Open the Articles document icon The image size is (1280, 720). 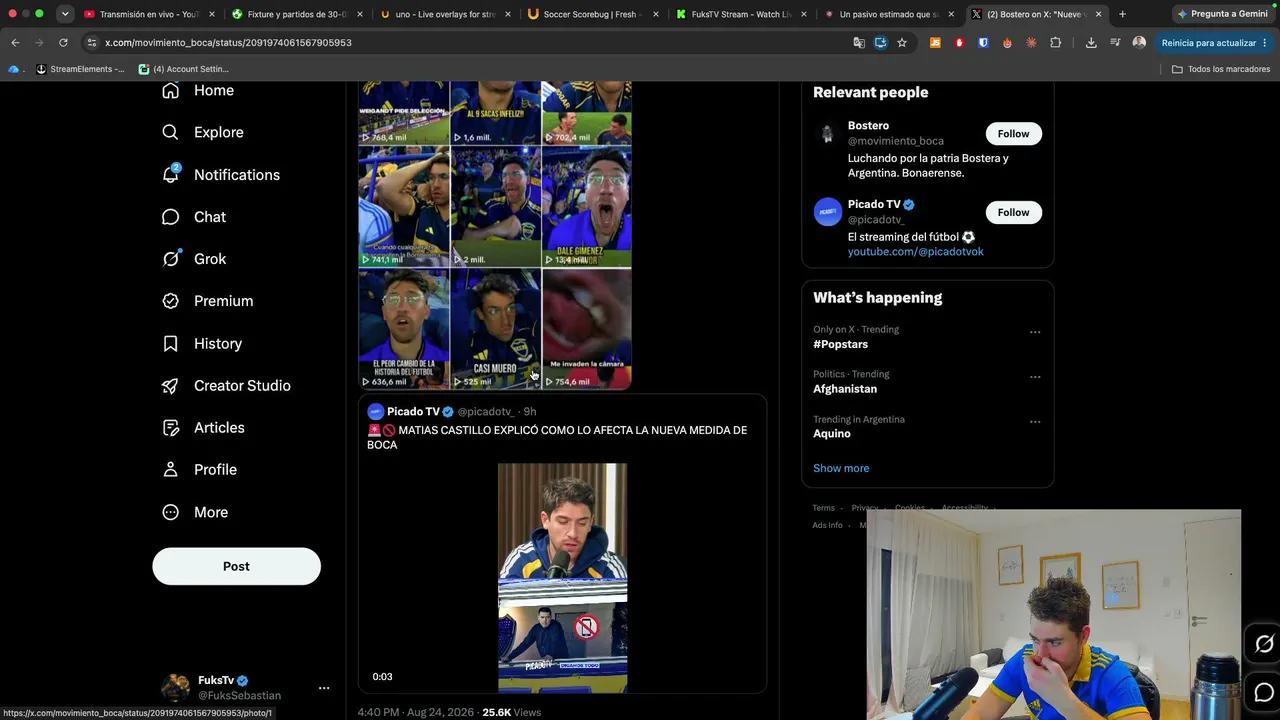[170, 427]
